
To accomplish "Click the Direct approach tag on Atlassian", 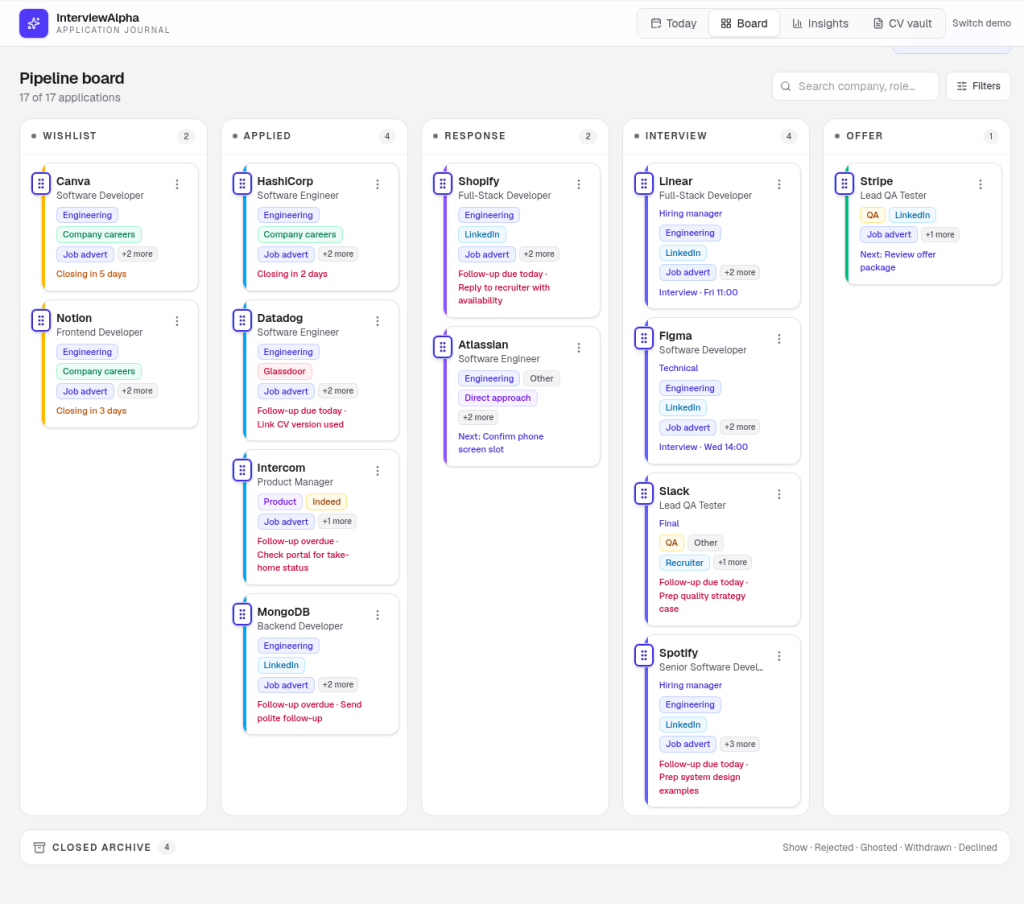I will [498, 398].
